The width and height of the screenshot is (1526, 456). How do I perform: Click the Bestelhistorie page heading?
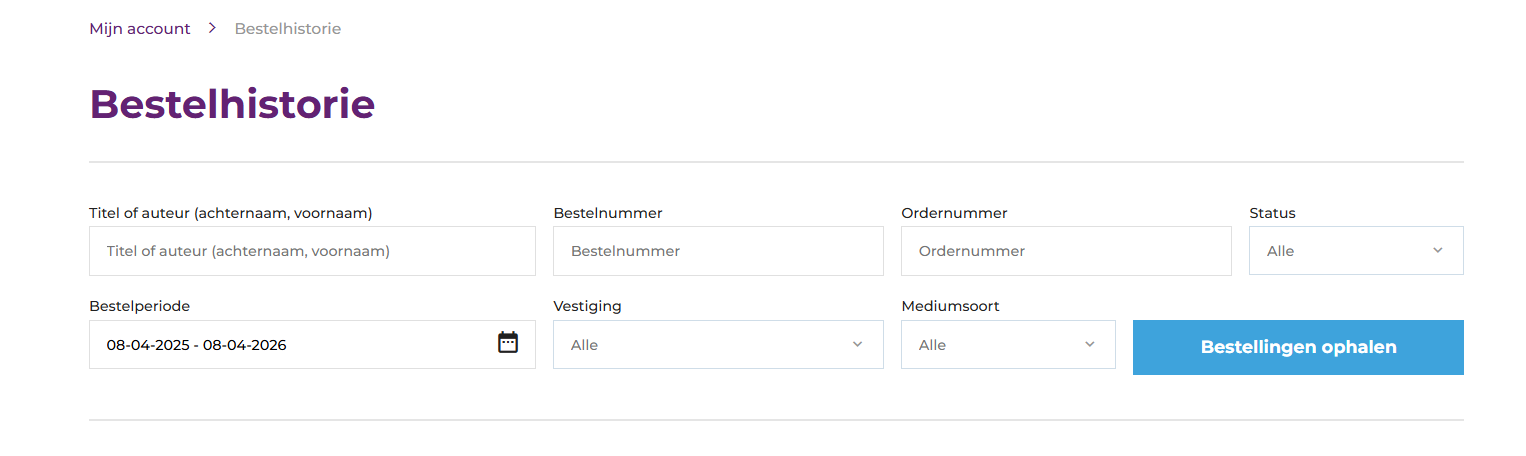(232, 104)
